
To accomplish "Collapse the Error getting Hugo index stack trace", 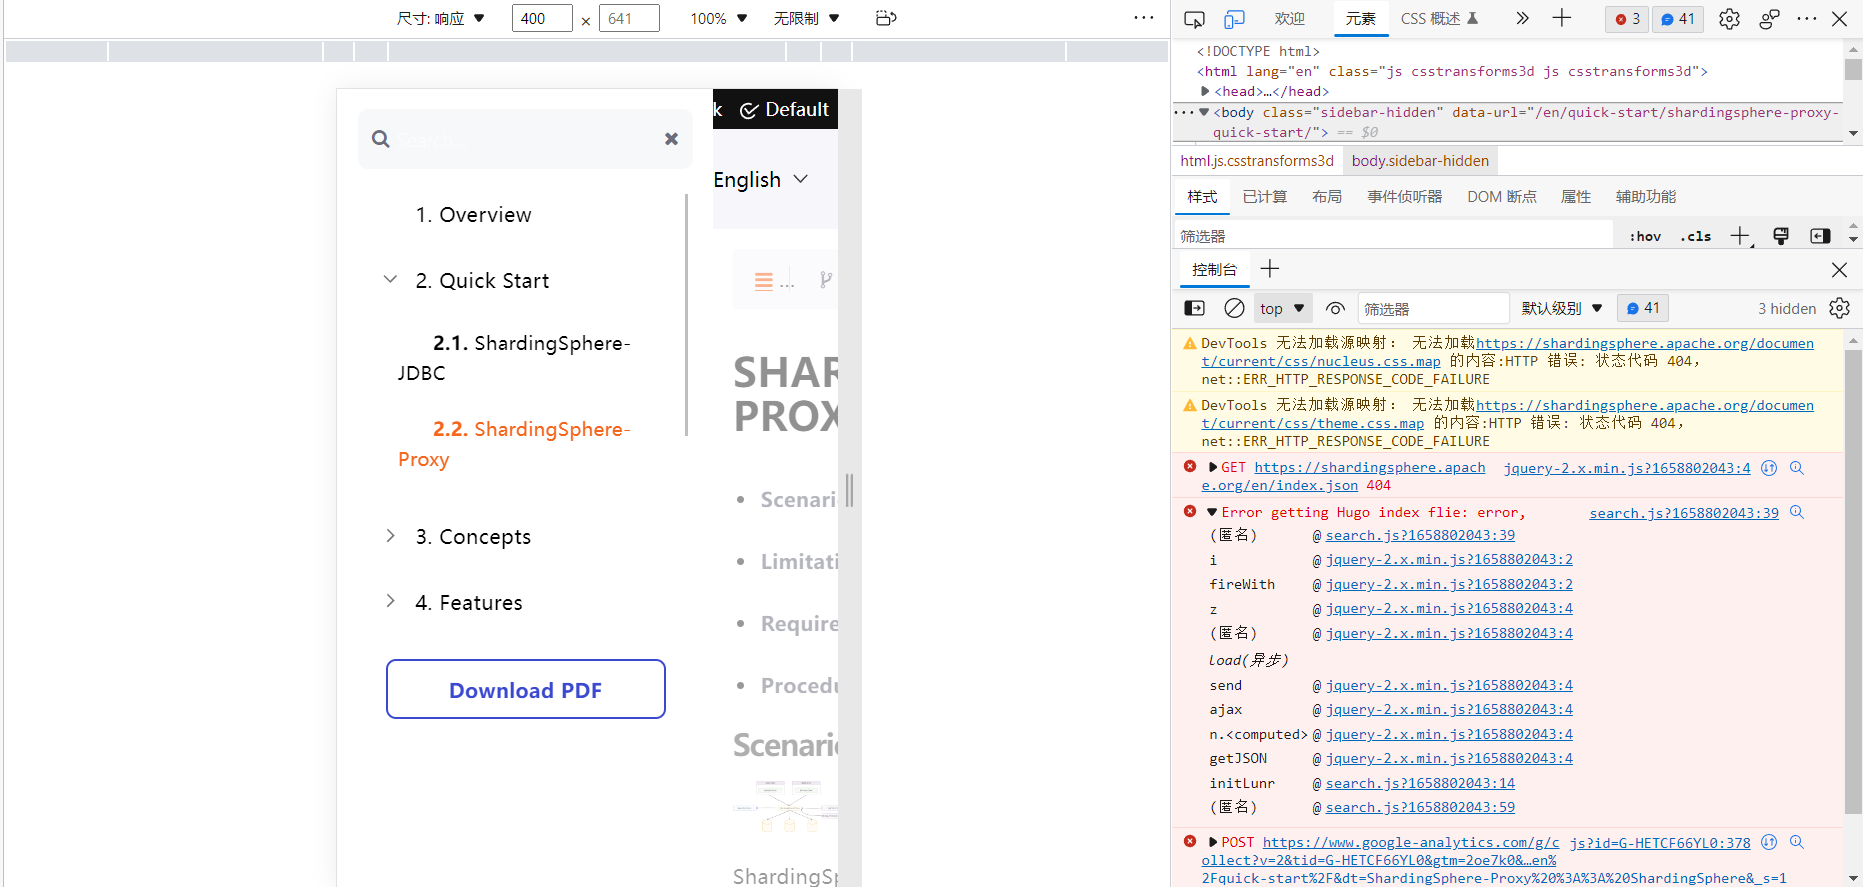I will (x=1212, y=512).
